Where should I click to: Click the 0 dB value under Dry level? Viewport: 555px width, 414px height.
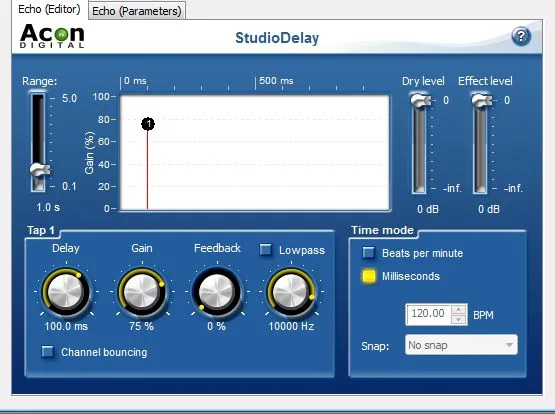(x=428, y=209)
